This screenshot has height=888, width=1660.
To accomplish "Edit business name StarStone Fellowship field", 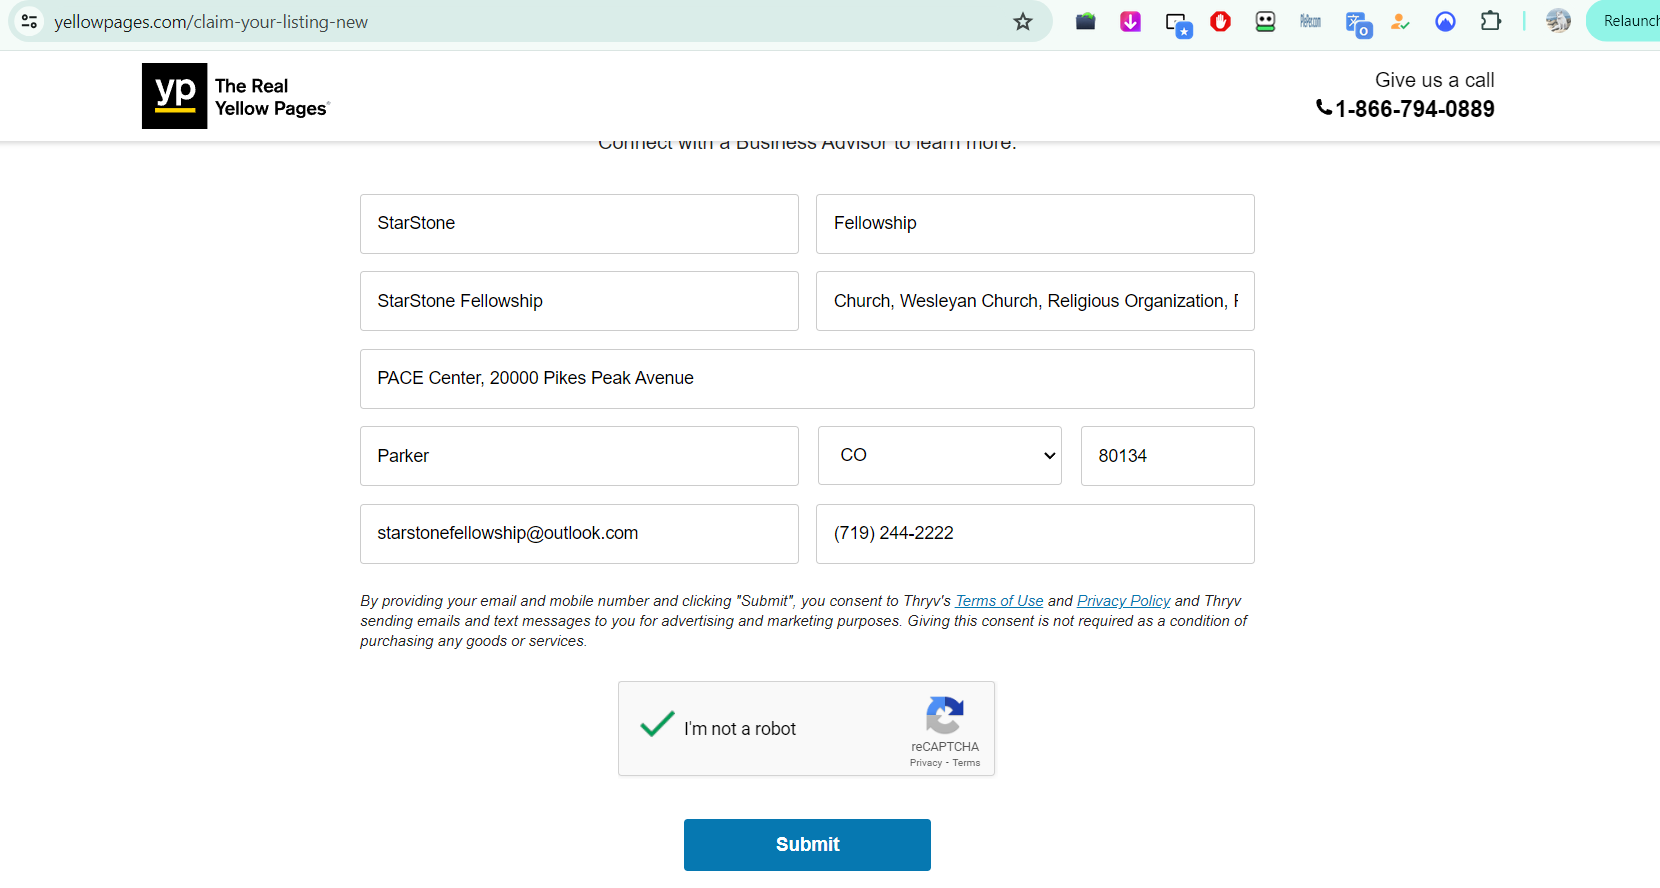I will click(579, 301).
